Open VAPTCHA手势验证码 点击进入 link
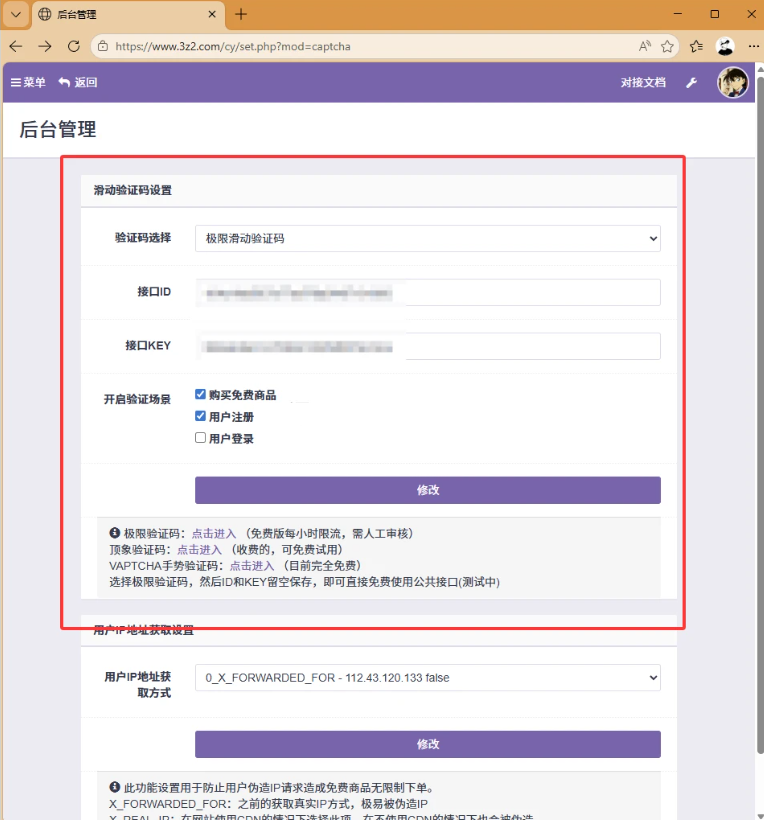The width and height of the screenshot is (764, 820). (x=252, y=566)
